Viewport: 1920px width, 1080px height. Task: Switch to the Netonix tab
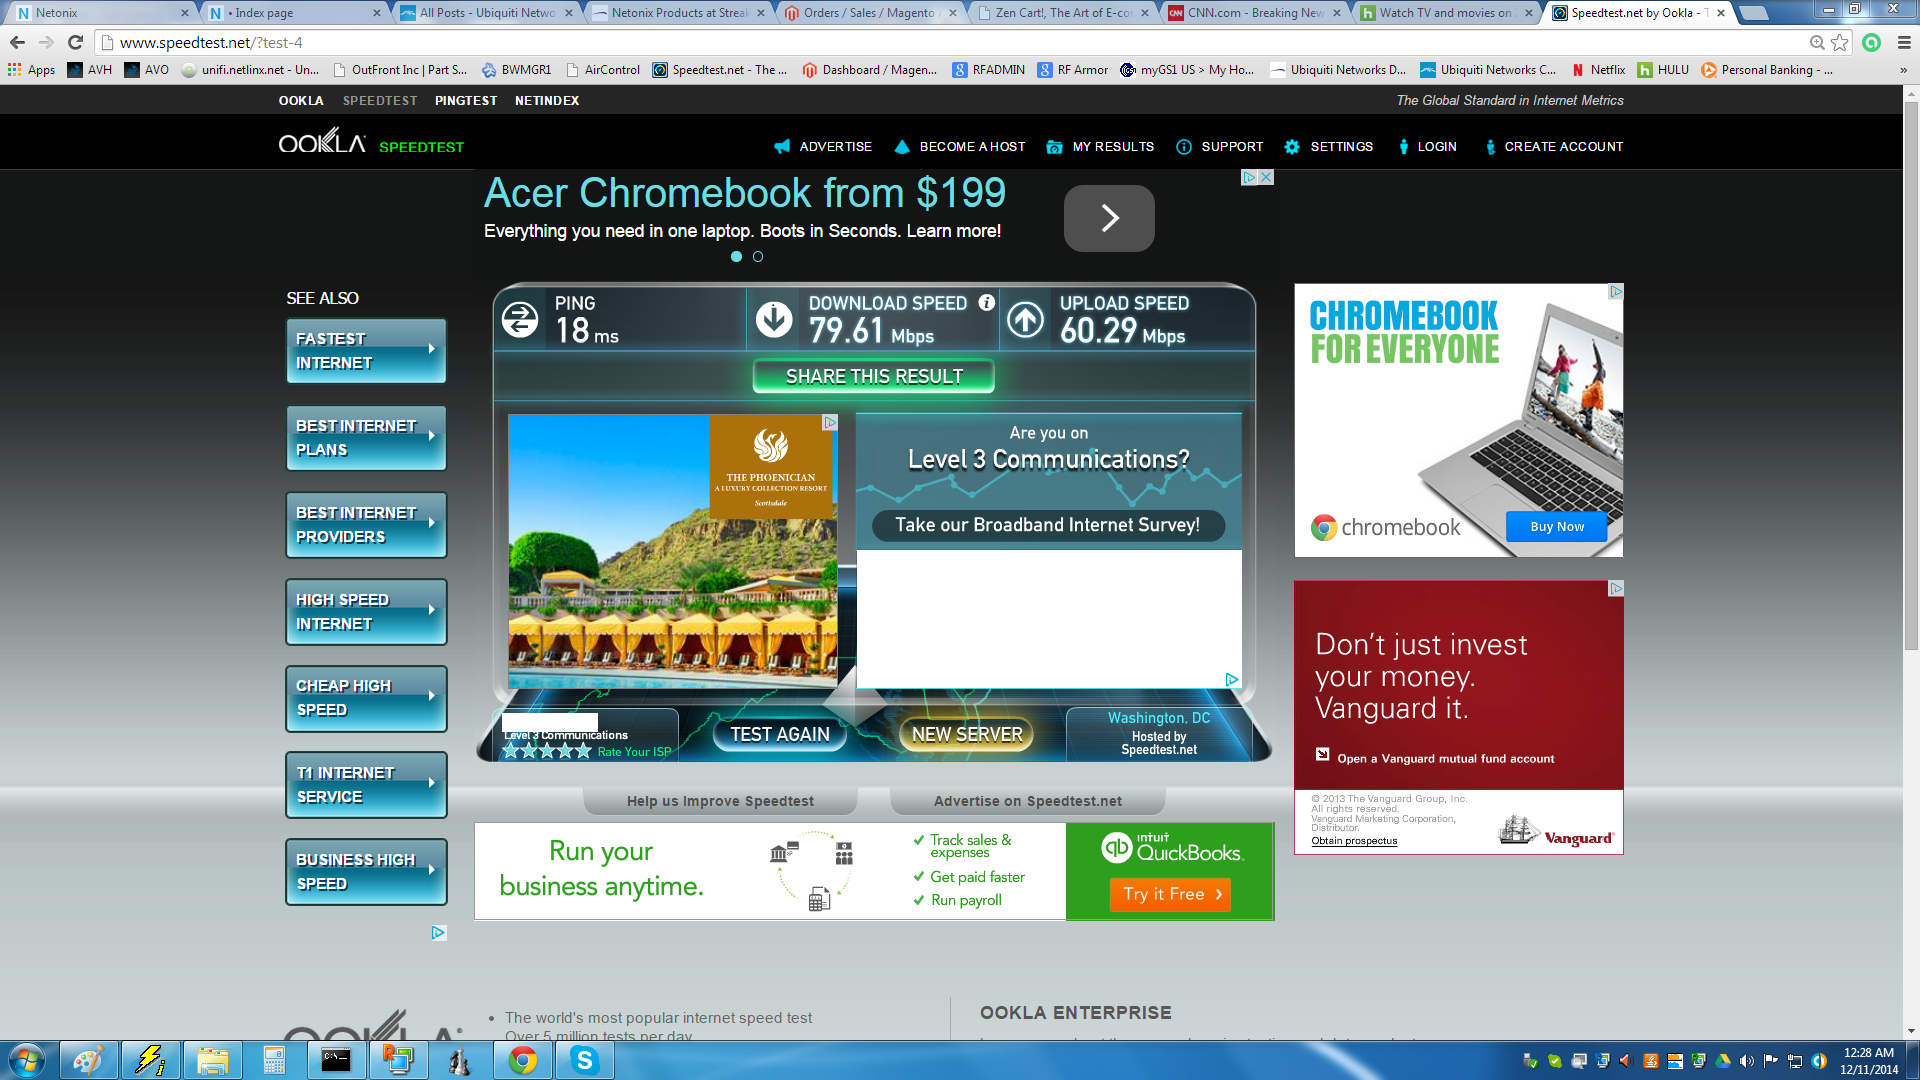pos(98,13)
